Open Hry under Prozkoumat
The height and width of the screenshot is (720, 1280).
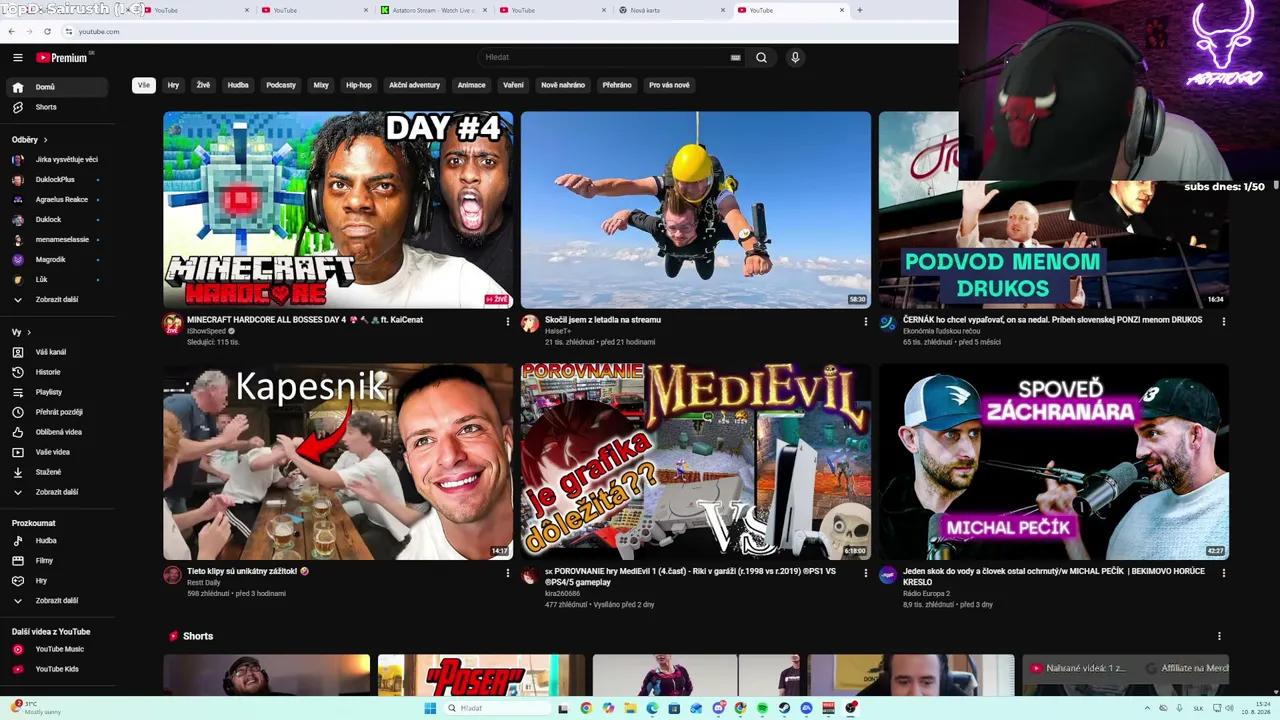(x=56, y=581)
